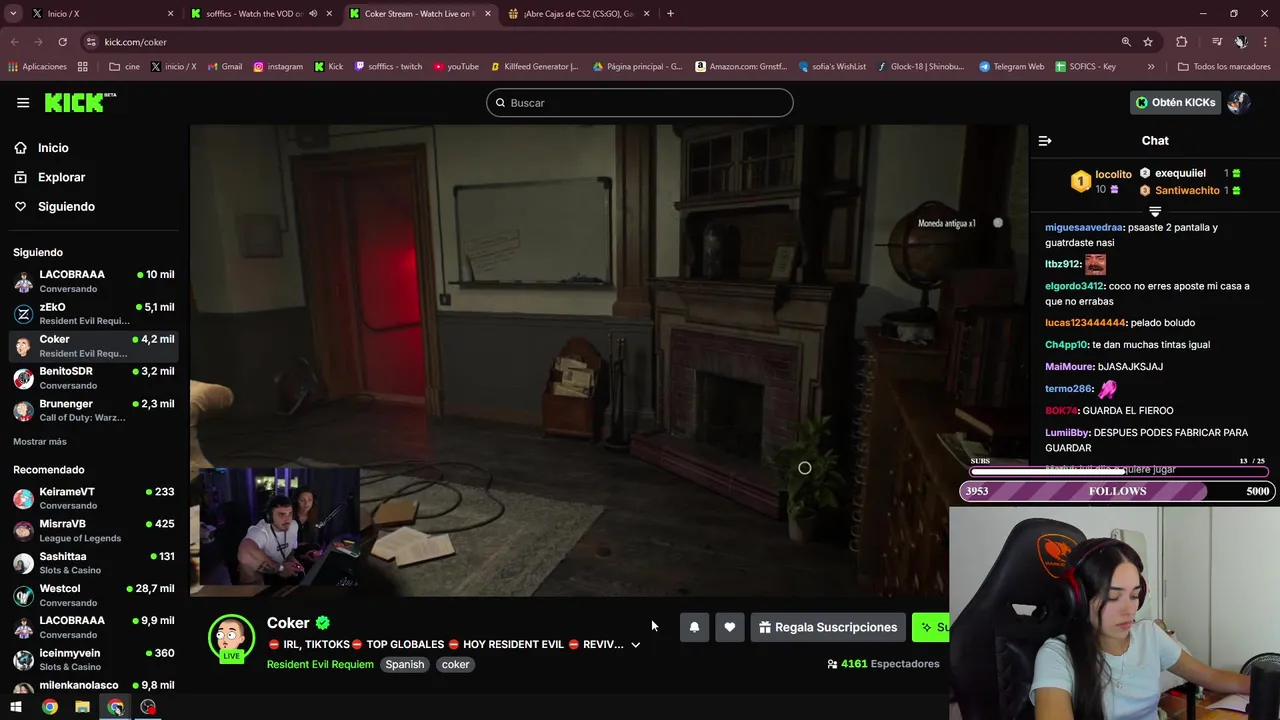
Task: Open Aplicaciones in the bookmarks bar
Action: (37, 67)
